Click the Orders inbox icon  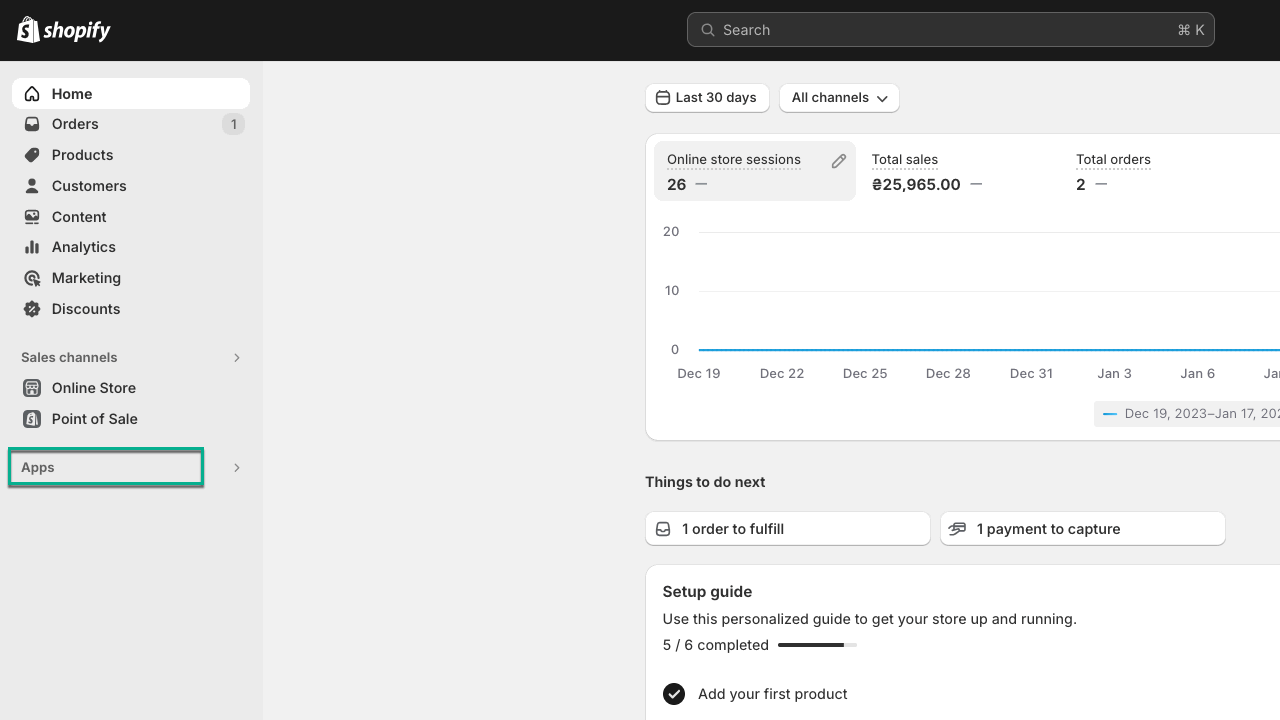click(32, 124)
